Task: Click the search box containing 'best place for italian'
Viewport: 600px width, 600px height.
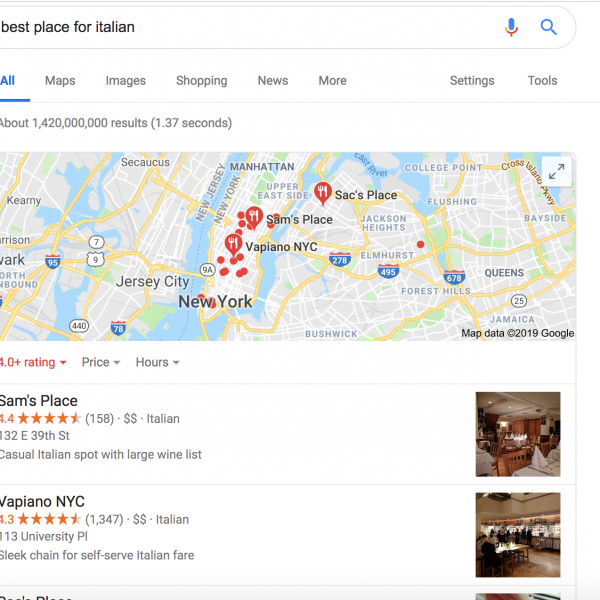Action: pyautogui.click(x=249, y=27)
